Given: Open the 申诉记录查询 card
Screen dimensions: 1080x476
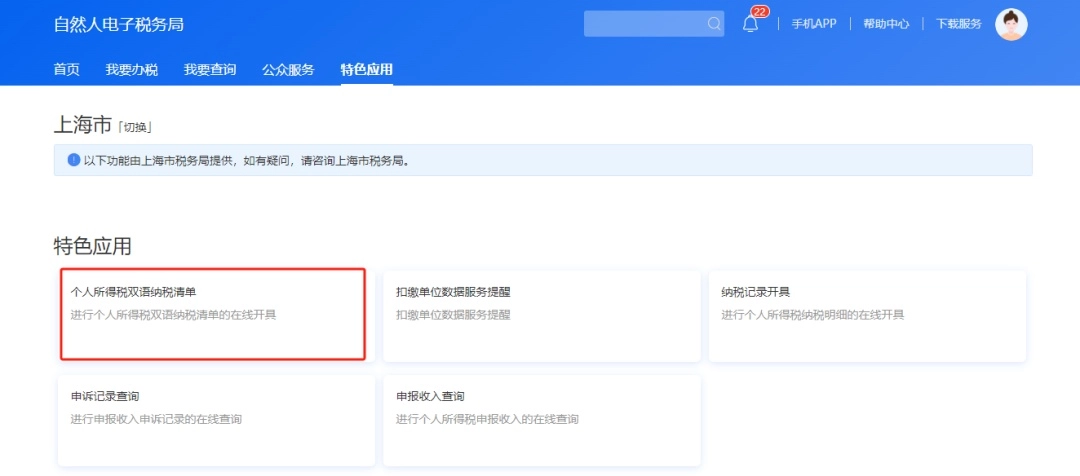Looking at the screenshot, I should coord(215,420).
